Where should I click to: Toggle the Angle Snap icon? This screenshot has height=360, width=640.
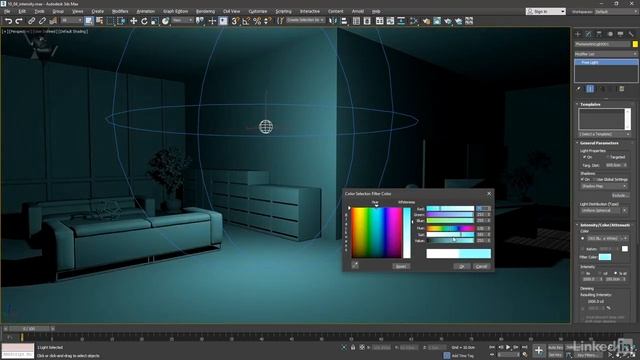(x=246, y=21)
